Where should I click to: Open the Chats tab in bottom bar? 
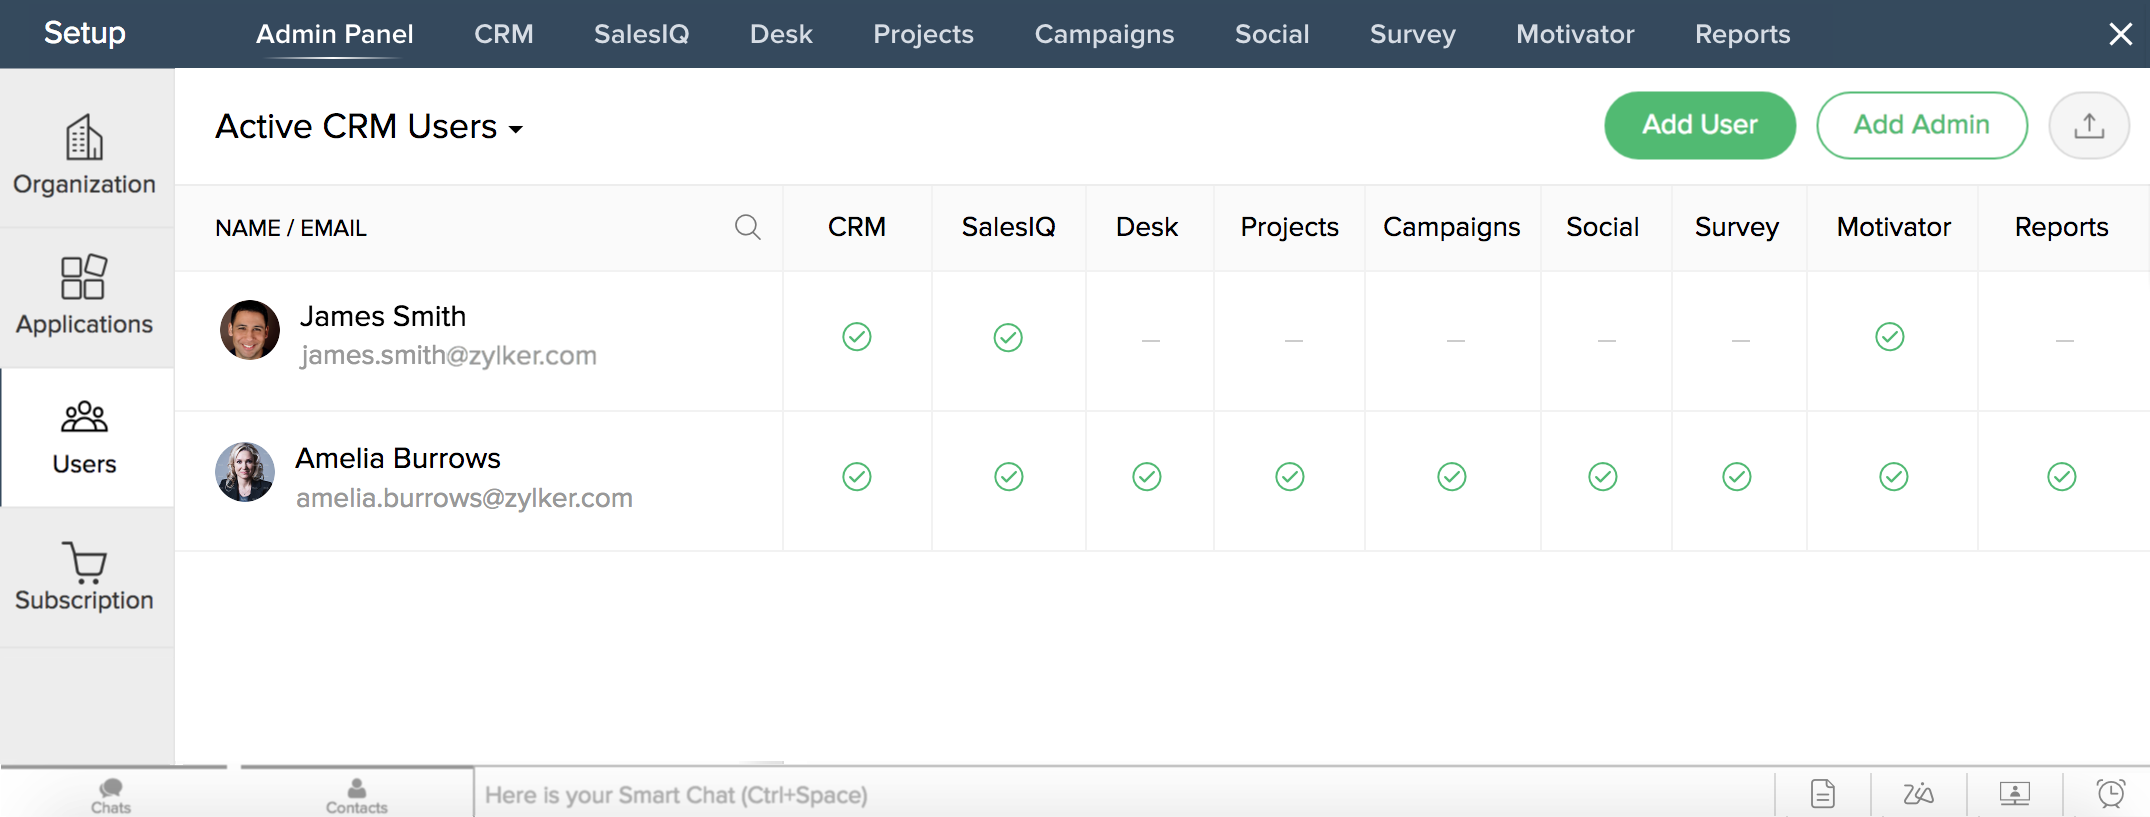point(111,796)
